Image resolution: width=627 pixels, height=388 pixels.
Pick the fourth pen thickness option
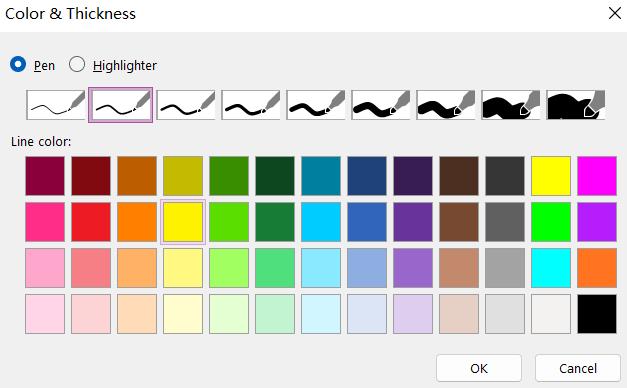(x=251, y=105)
